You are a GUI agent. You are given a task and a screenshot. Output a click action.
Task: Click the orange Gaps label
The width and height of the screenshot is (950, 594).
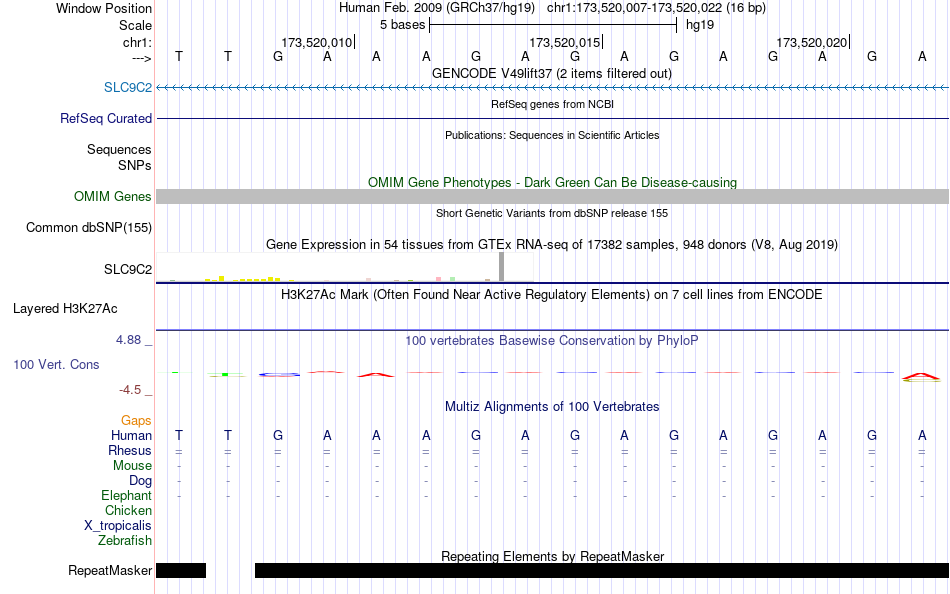coord(136,421)
